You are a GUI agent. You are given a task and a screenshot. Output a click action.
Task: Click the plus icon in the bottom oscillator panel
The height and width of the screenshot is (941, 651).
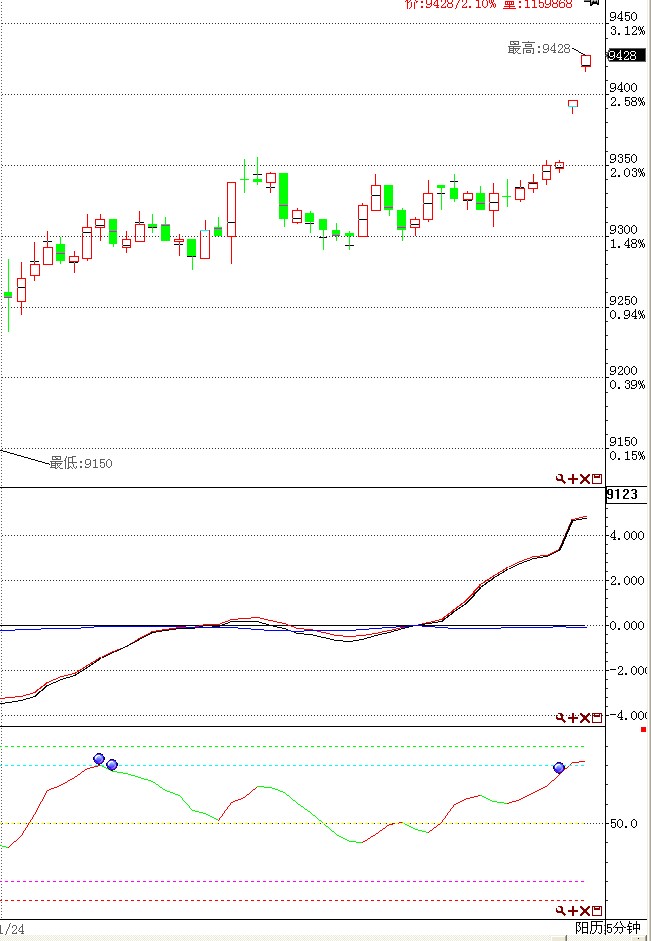pyautogui.click(x=573, y=911)
